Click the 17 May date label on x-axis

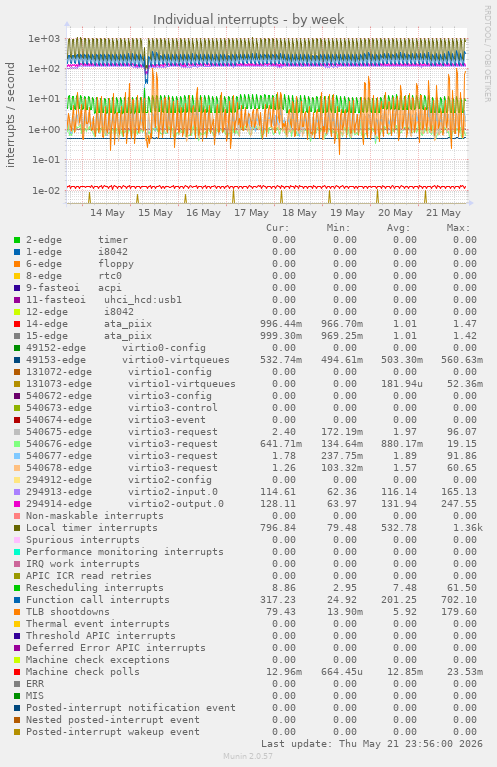pyautogui.click(x=251, y=213)
